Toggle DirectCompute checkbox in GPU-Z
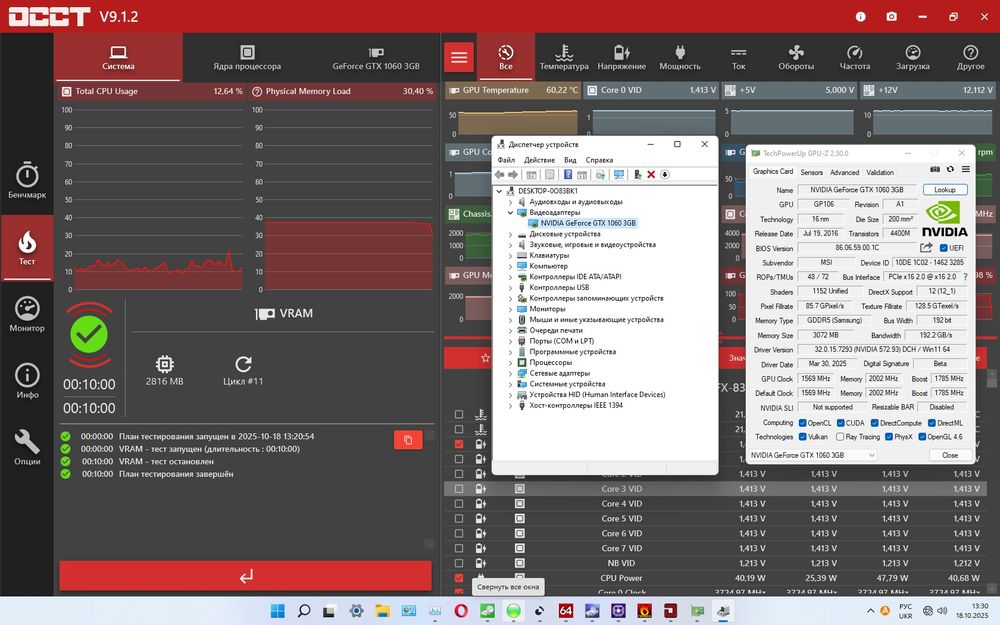Viewport: 1000px width, 625px height. [x=875, y=423]
